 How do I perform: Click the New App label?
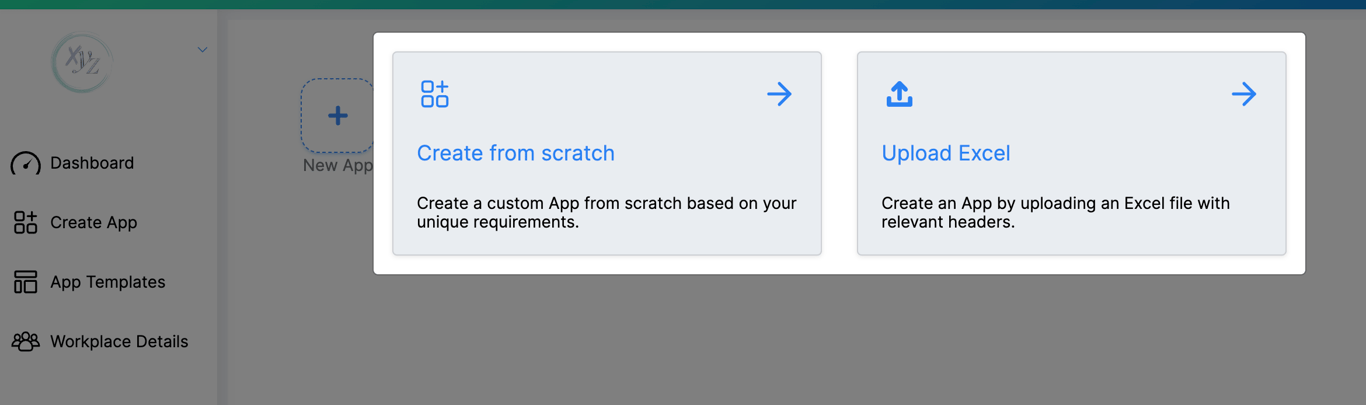337,166
